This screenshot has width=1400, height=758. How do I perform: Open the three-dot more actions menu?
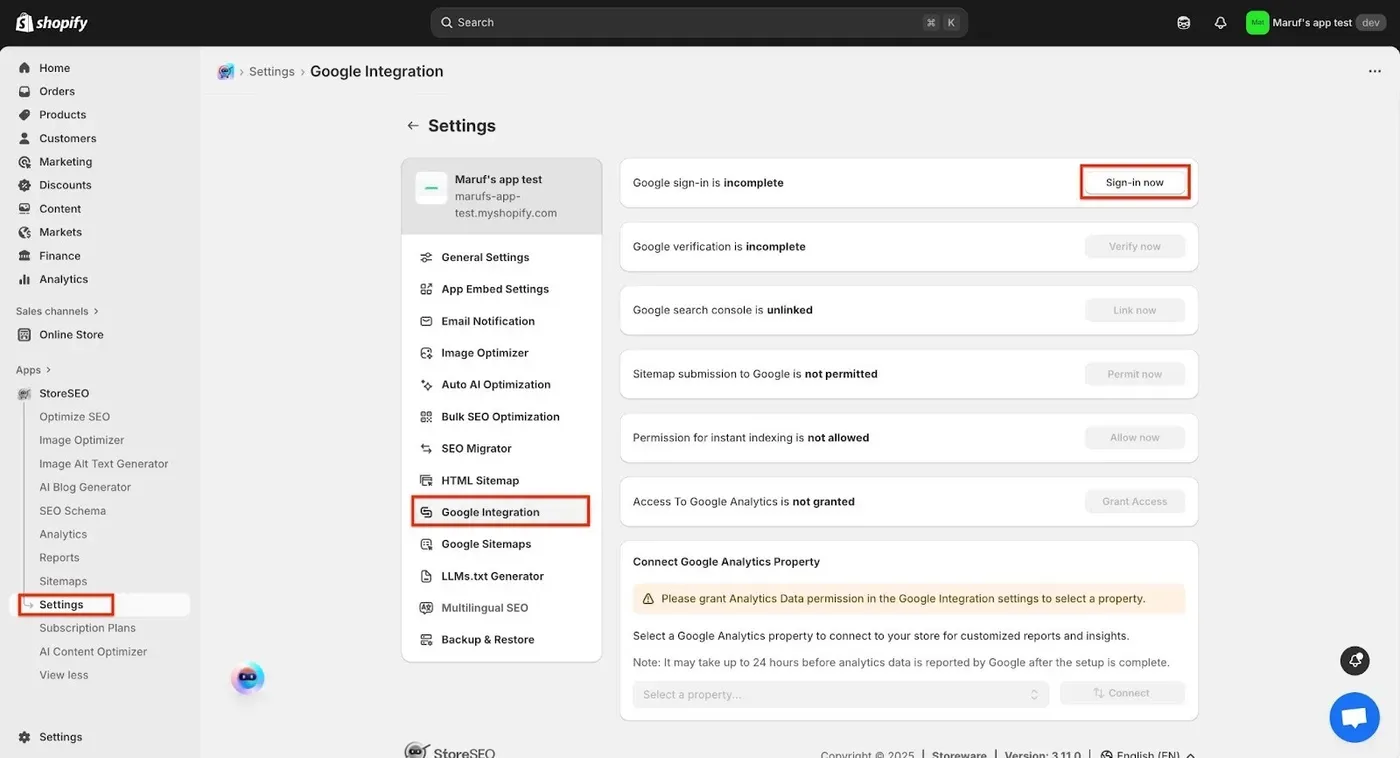coord(1374,72)
